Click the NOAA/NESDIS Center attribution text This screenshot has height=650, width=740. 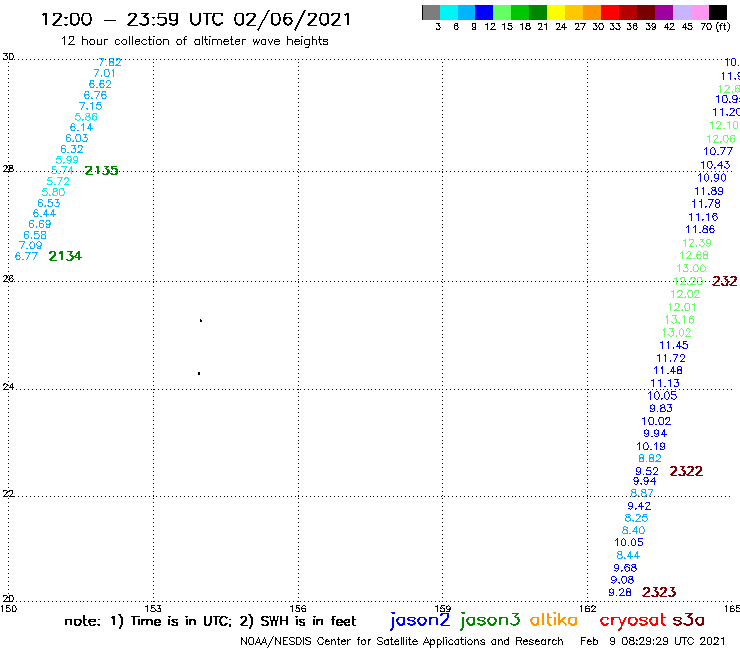[402, 641]
